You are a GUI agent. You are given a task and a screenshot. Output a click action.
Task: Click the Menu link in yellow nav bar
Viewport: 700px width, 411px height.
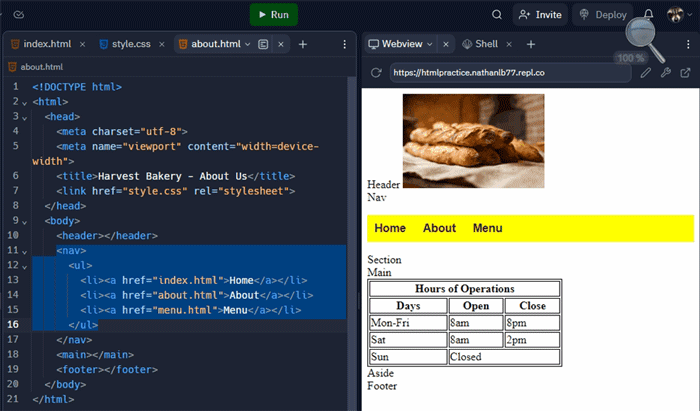(x=488, y=228)
